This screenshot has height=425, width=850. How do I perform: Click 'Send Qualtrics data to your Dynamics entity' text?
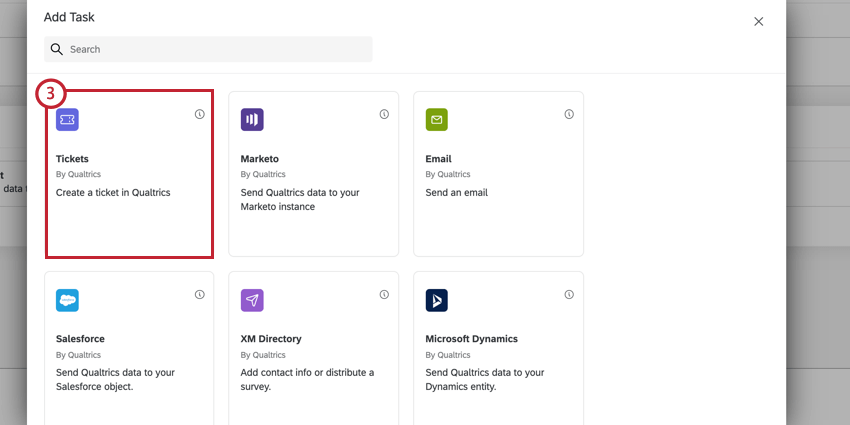(485, 380)
